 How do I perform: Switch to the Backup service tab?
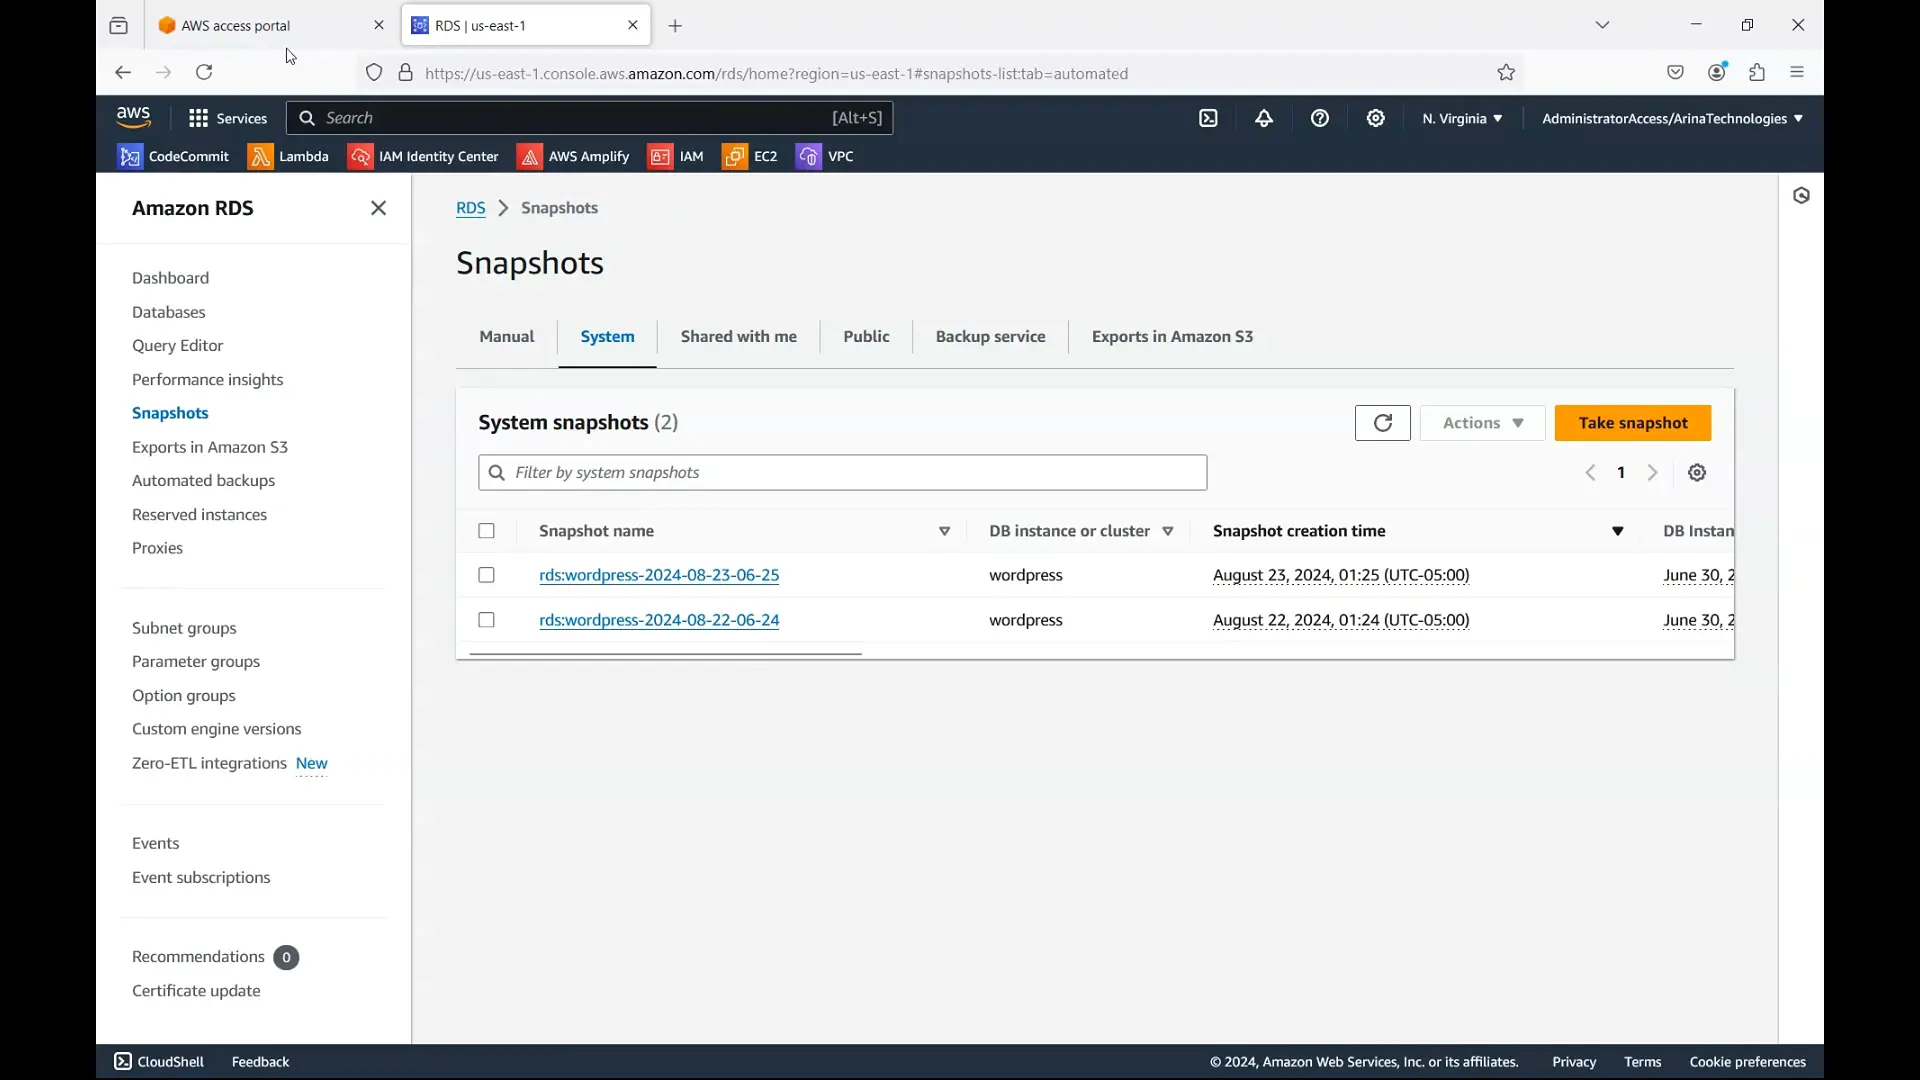[989, 336]
